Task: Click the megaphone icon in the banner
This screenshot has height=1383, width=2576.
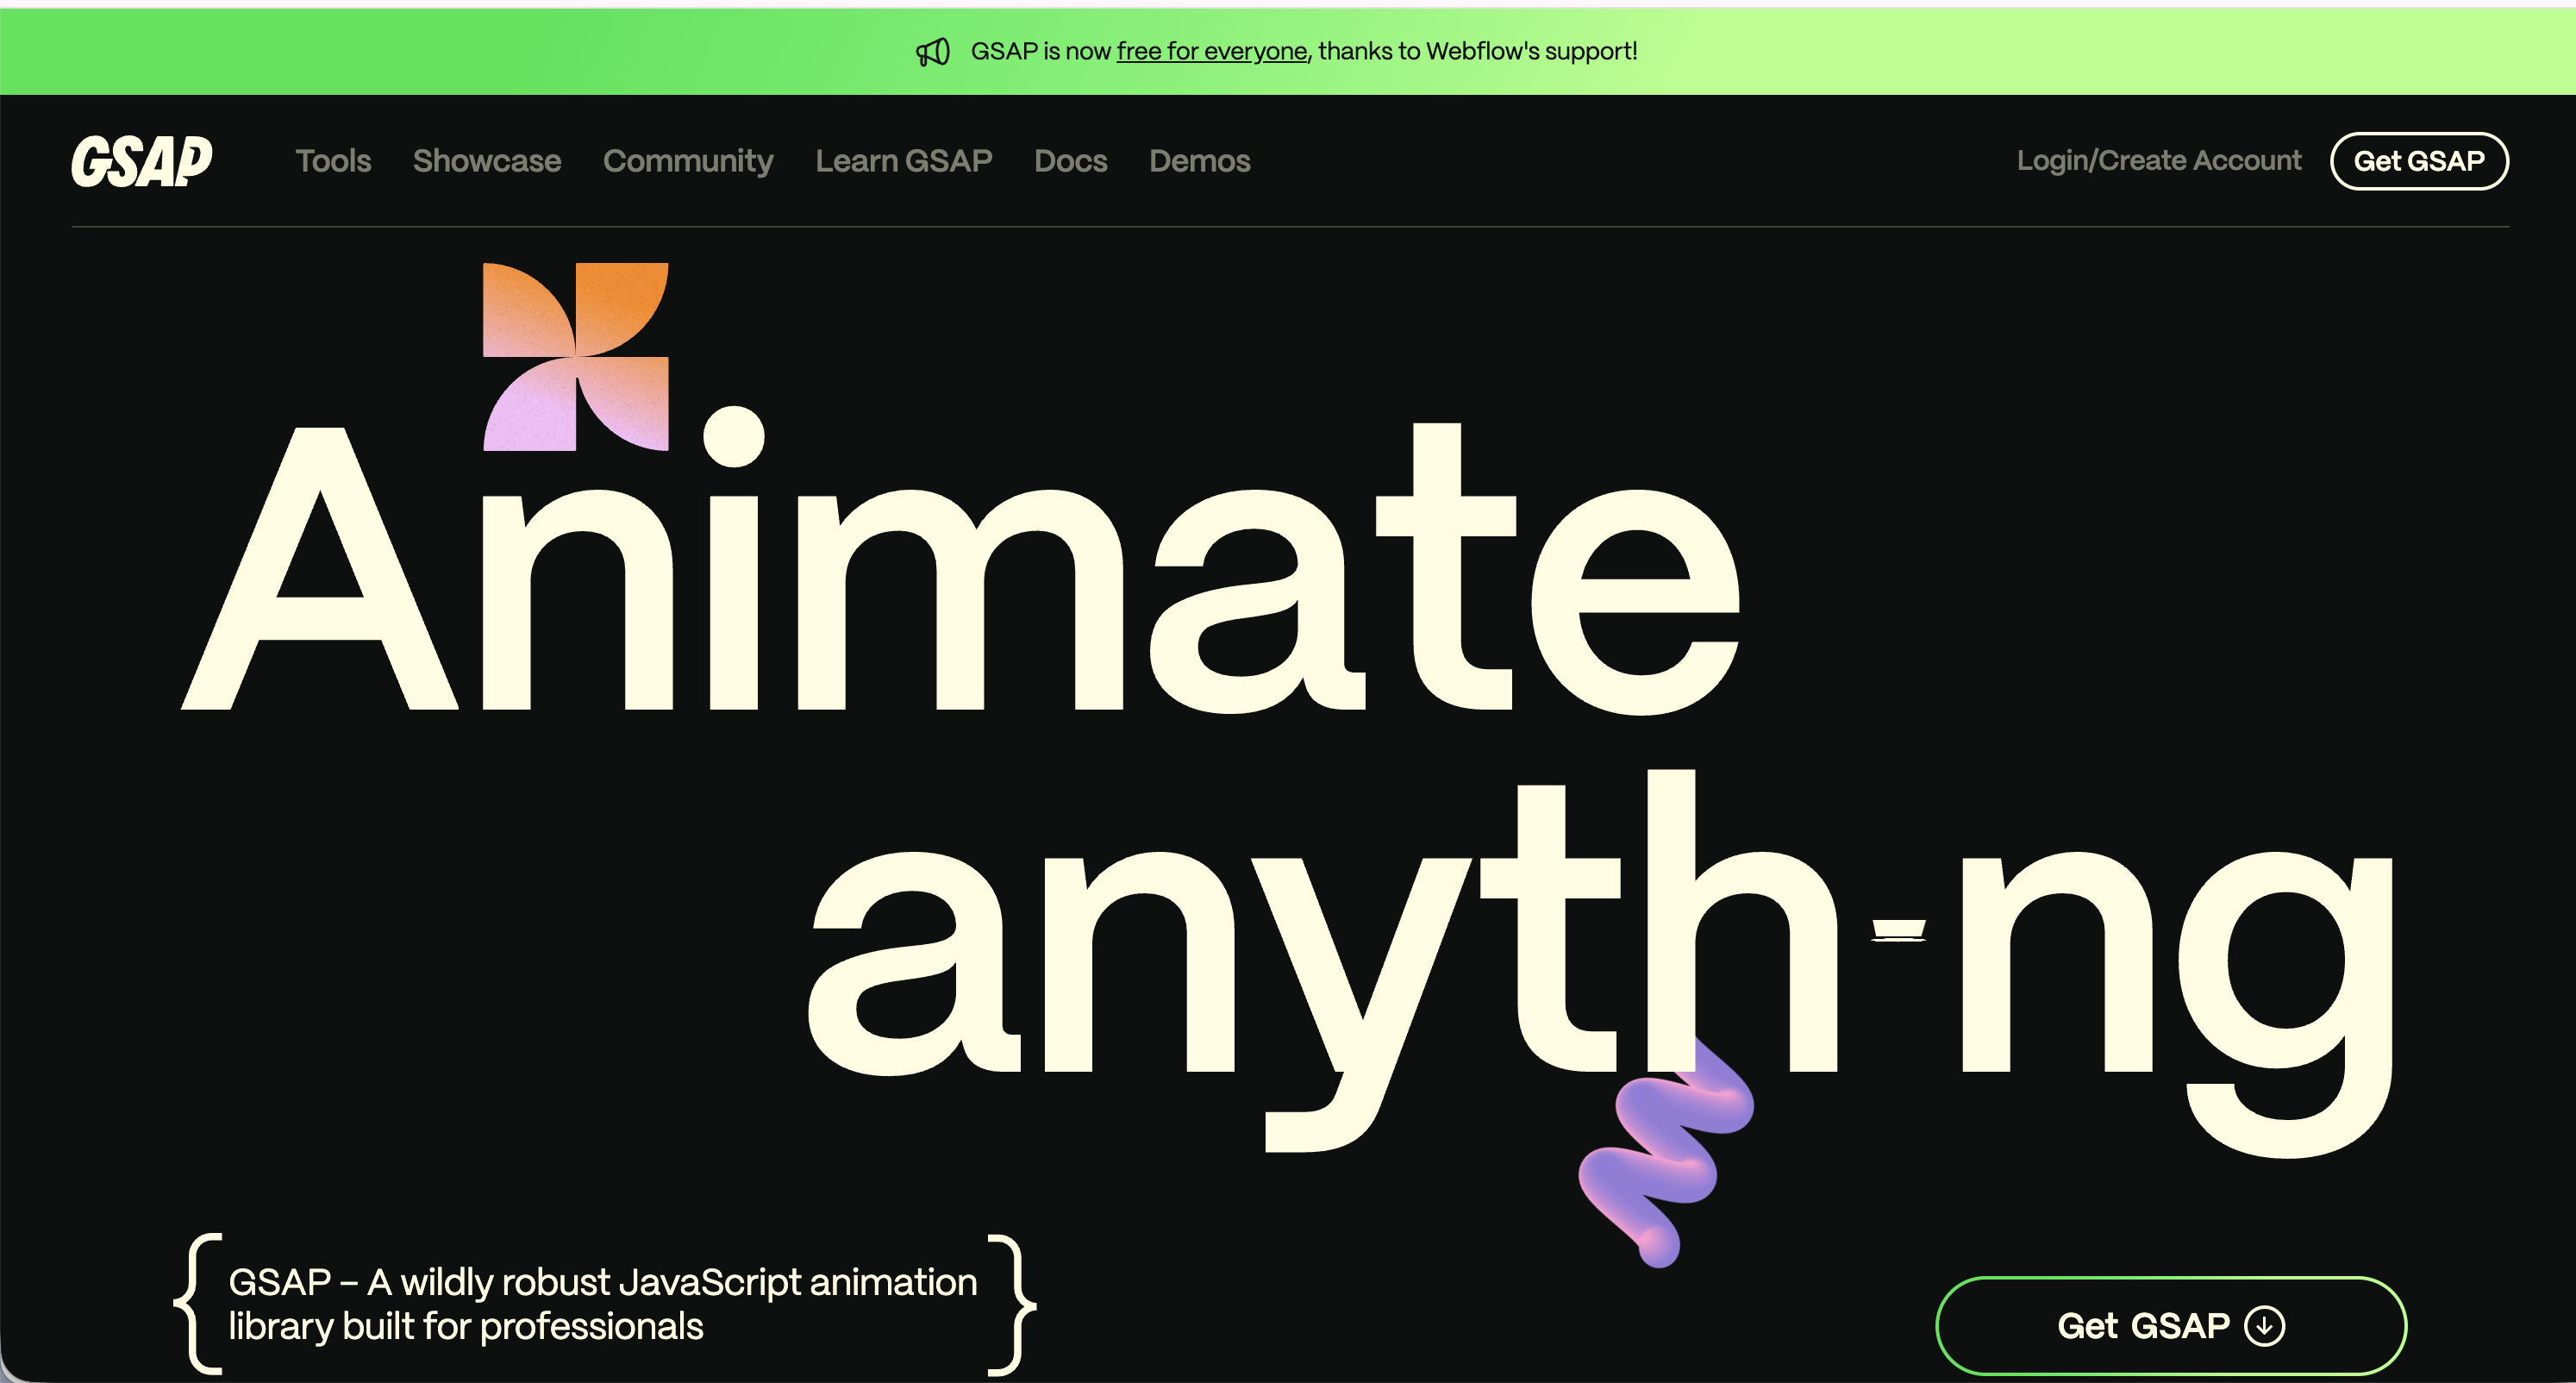Action: tap(933, 52)
